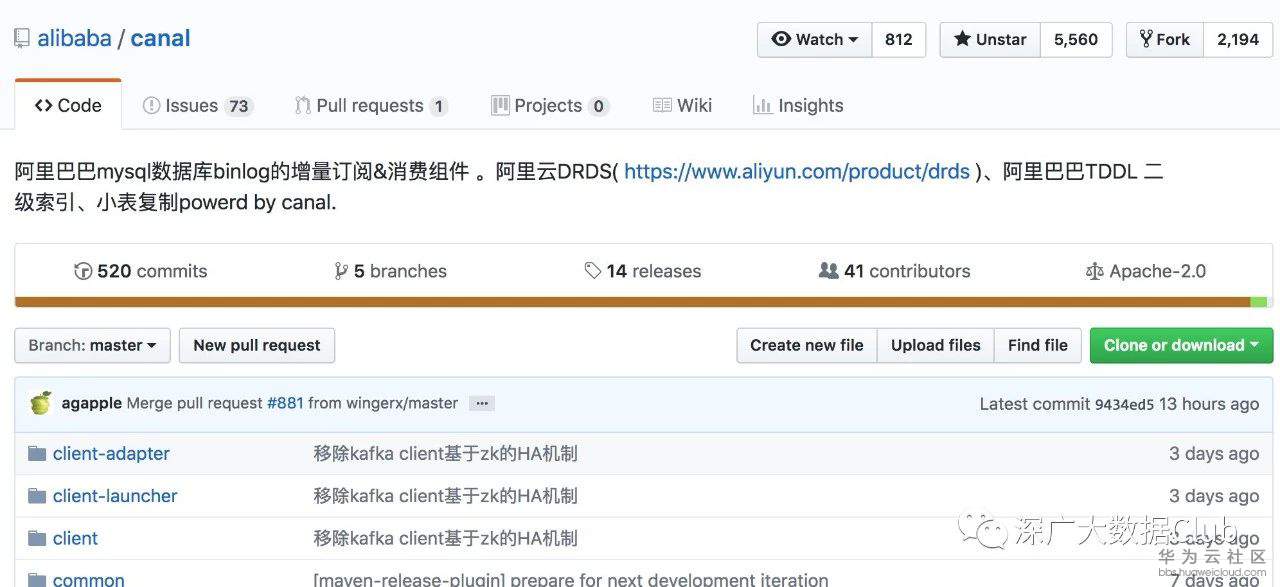Expand the commit message ellipsis

(x=482, y=404)
